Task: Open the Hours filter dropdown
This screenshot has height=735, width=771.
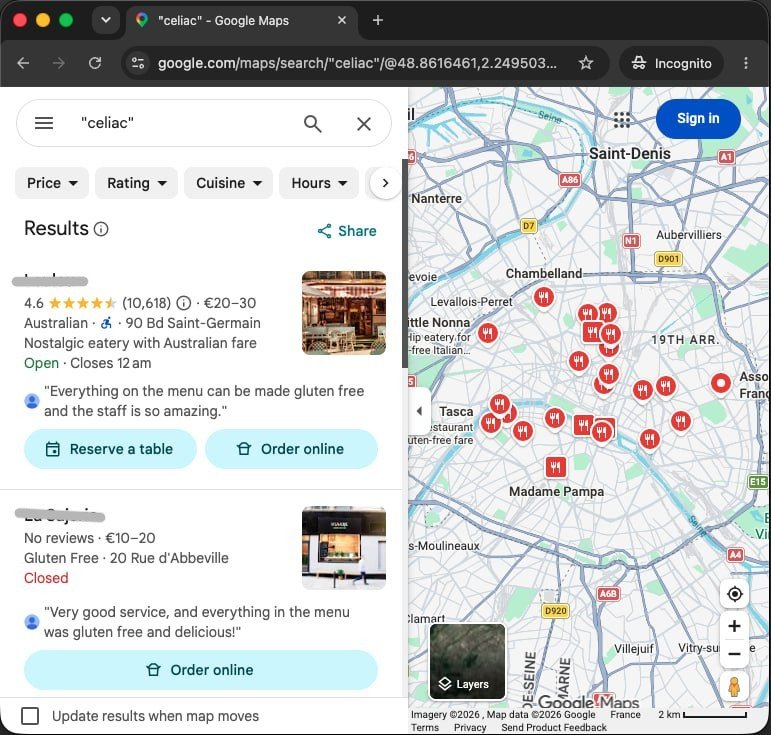Action: (x=319, y=183)
